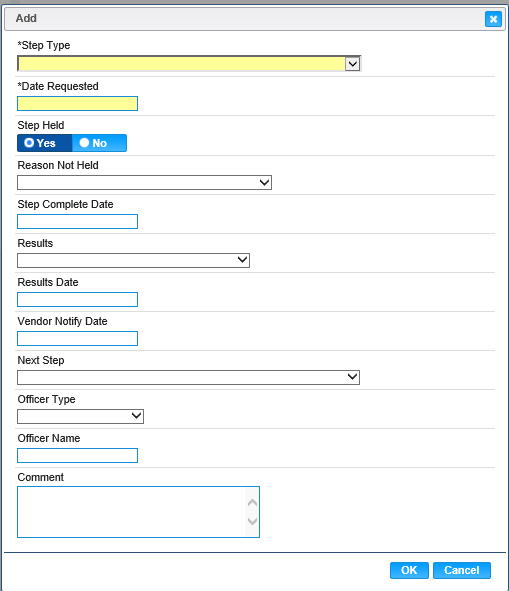Click the Results Date input
This screenshot has height=591, width=509.
[77, 300]
